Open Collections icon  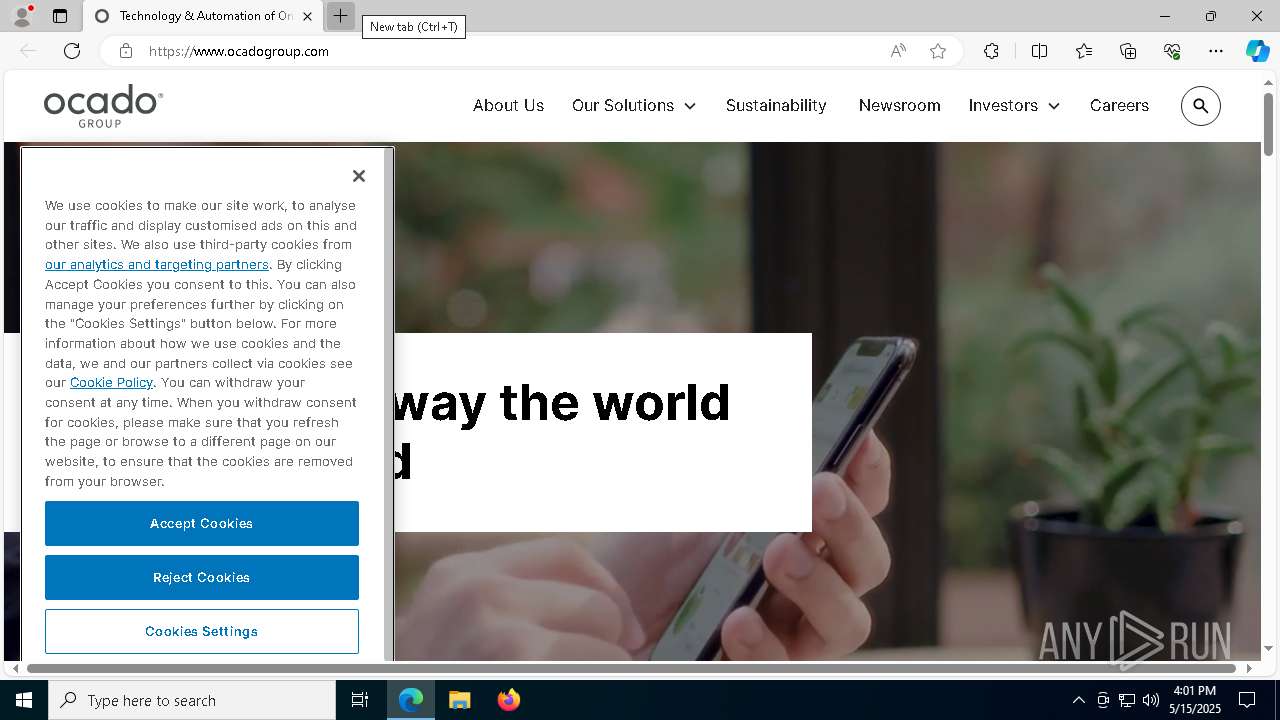1128,51
